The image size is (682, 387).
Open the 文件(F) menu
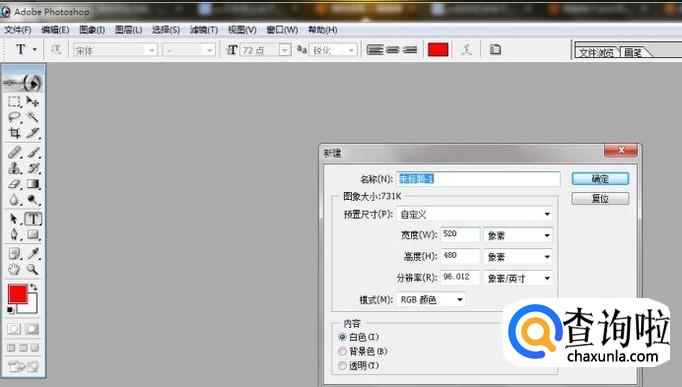coord(18,30)
